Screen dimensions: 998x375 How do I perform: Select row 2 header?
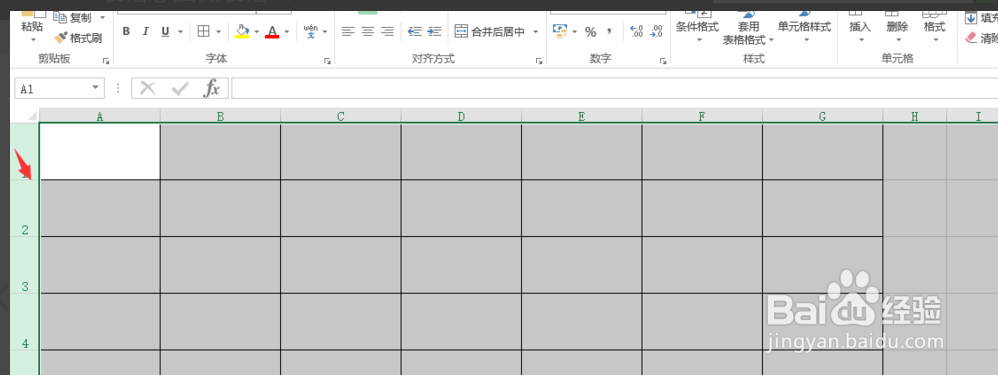coord(25,208)
